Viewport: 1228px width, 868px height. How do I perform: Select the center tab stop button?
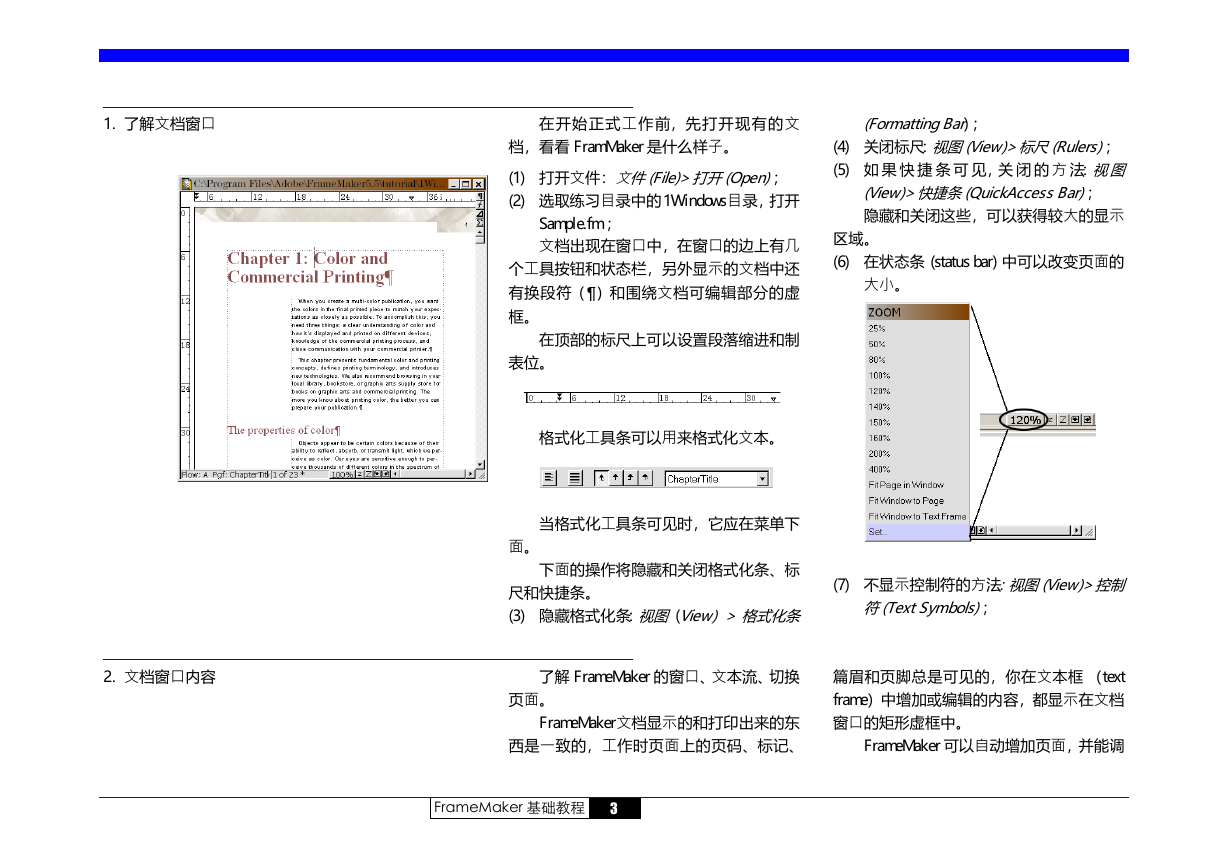point(615,479)
